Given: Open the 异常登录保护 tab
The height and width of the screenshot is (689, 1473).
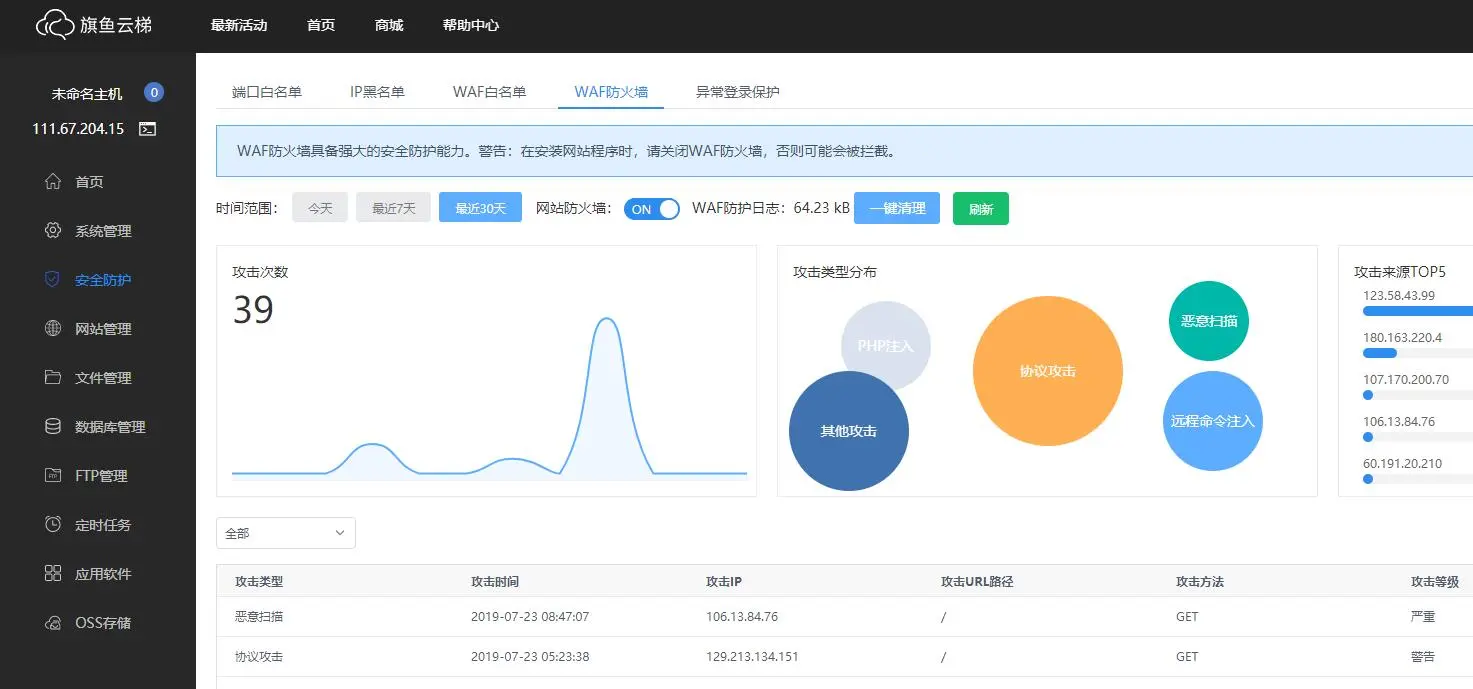Looking at the screenshot, I should (738, 92).
